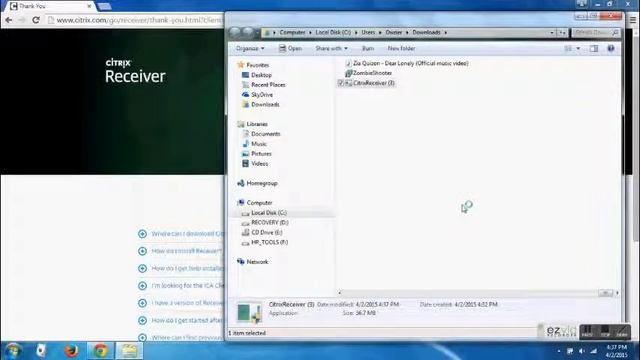The image size is (640, 360).
Task: Click Users in the address breadcrumb
Action: [368, 32]
